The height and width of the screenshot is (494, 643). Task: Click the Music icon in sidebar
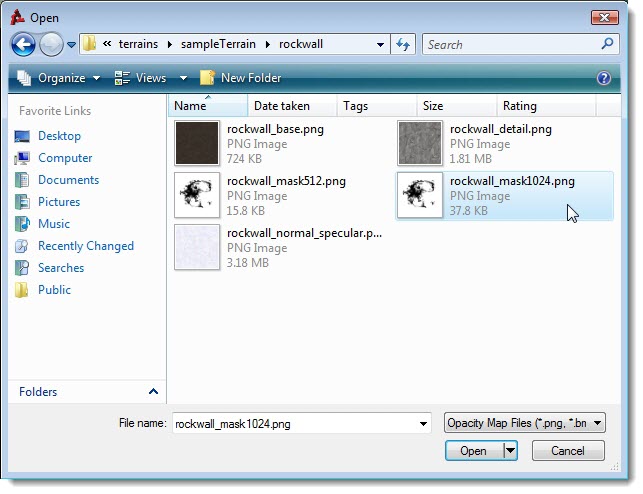pyautogui.click(x=22, y=224)
